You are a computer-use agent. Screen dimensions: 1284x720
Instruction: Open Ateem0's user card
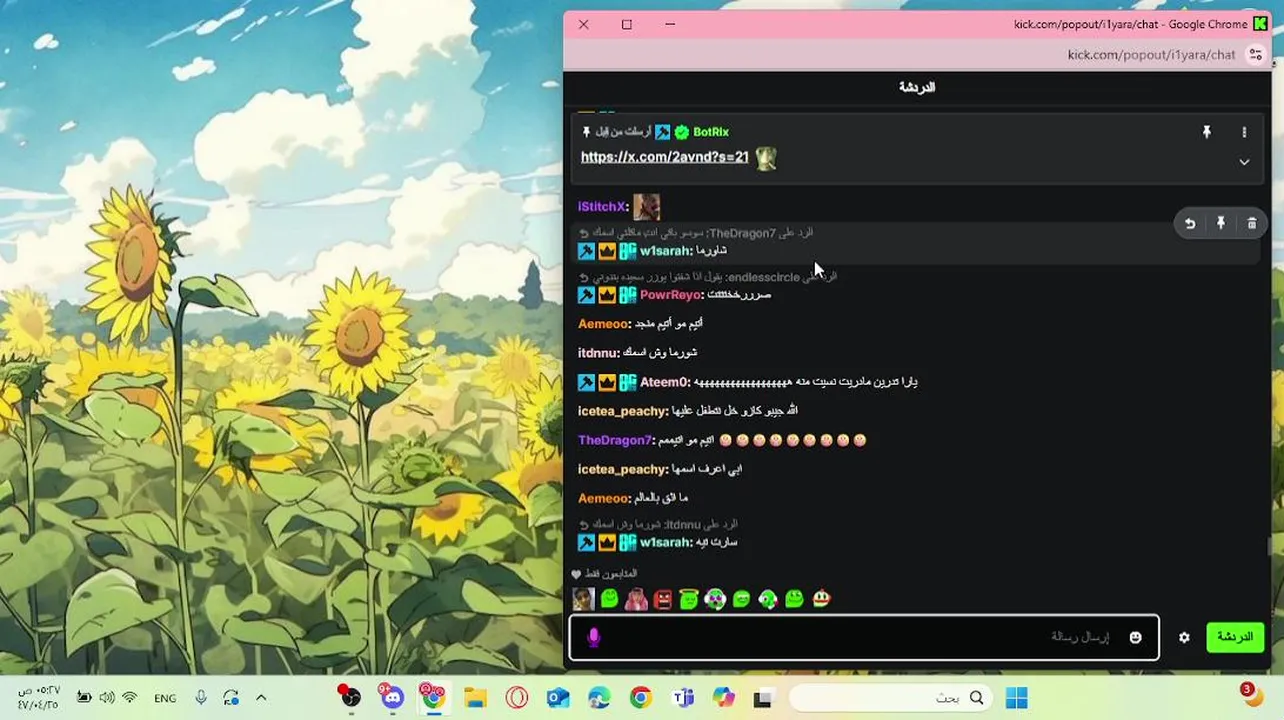point(664,382)
